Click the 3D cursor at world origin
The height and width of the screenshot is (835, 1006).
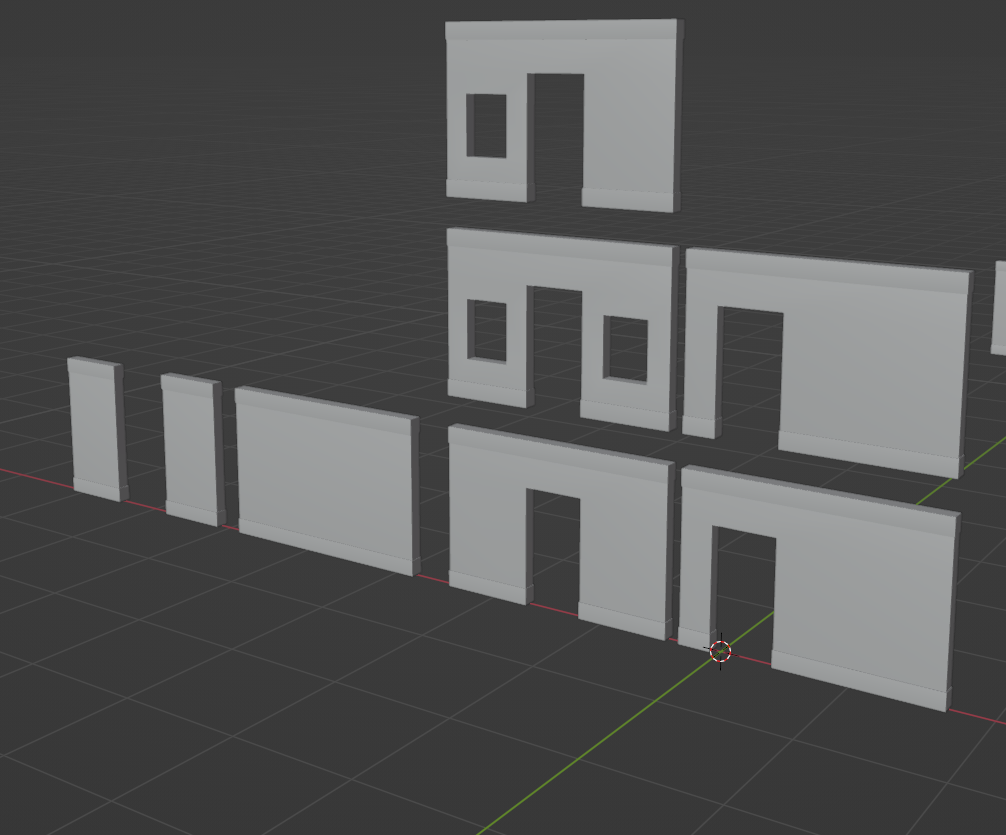[x=720, y=651]
